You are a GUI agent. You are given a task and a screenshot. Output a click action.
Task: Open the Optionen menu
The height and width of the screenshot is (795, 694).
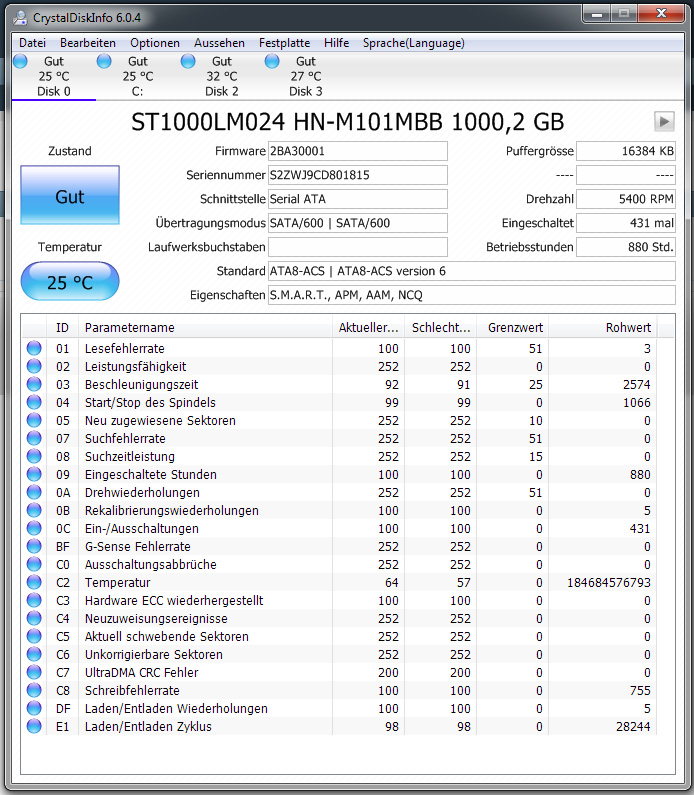point(155,43)
